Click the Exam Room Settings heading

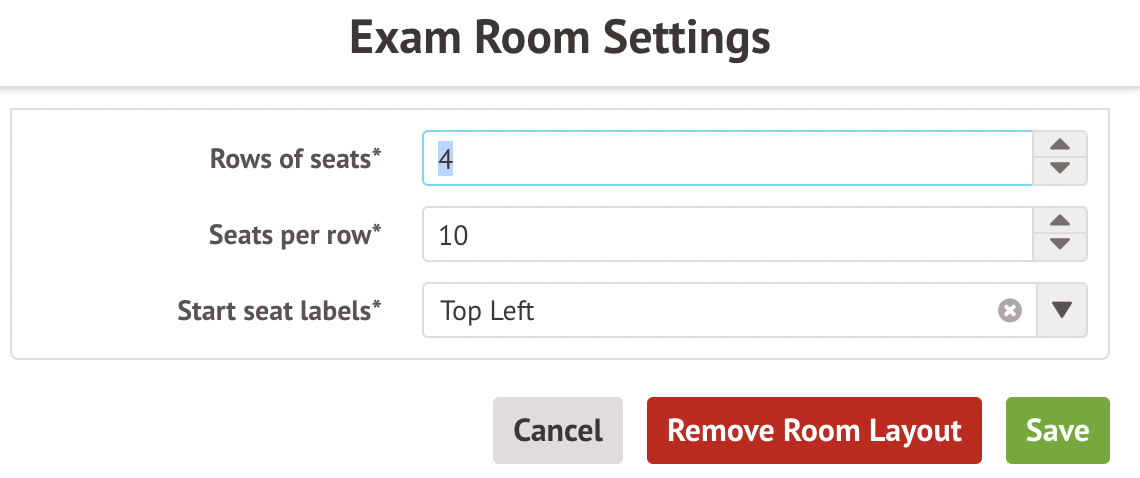tap(561, 39)
